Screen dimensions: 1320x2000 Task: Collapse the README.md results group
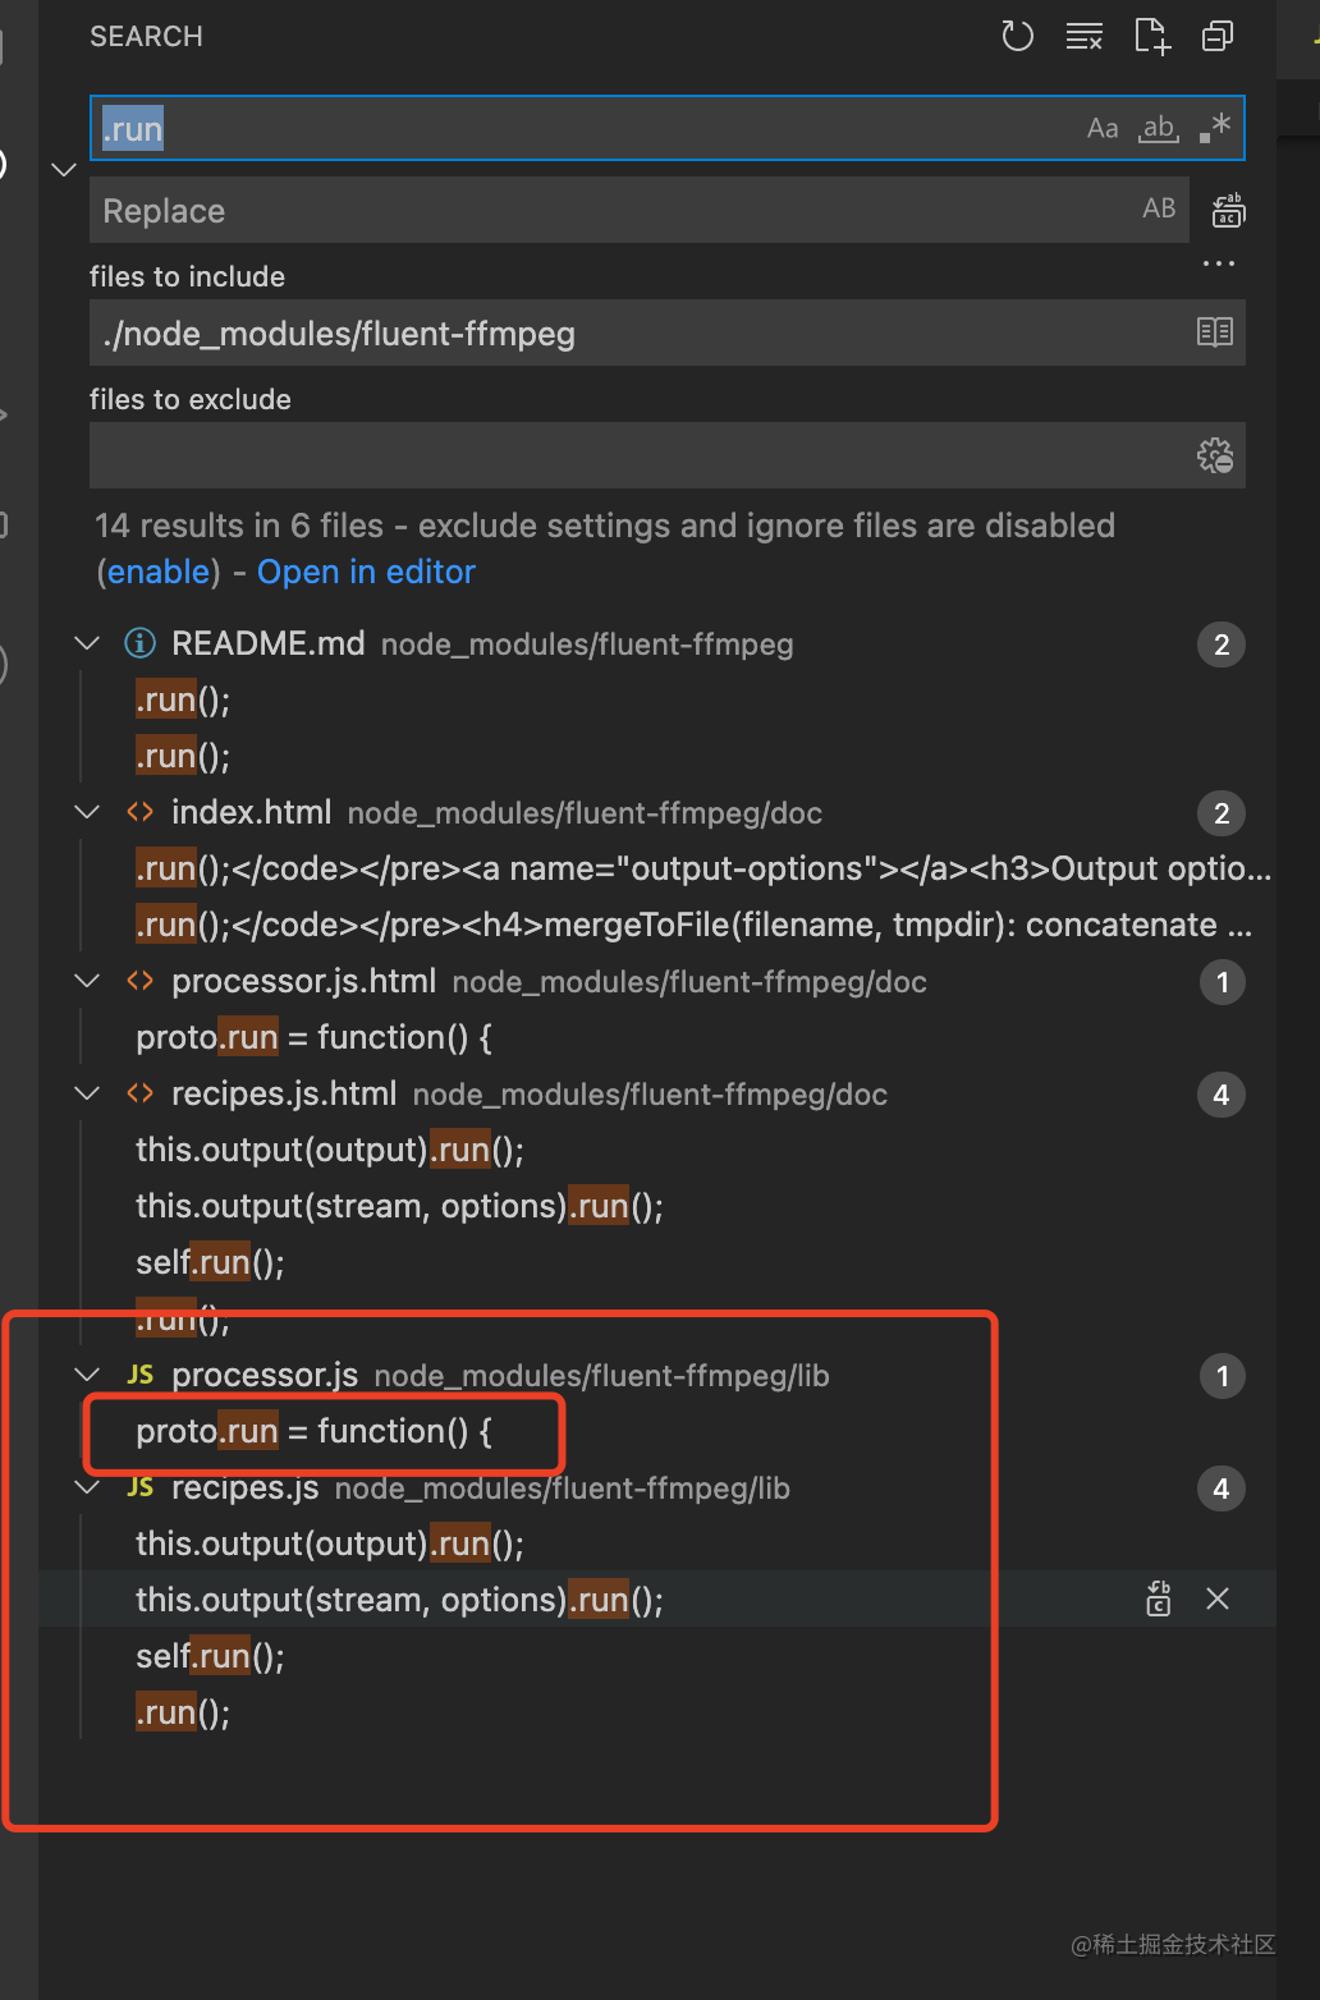[x=88, y=643]
